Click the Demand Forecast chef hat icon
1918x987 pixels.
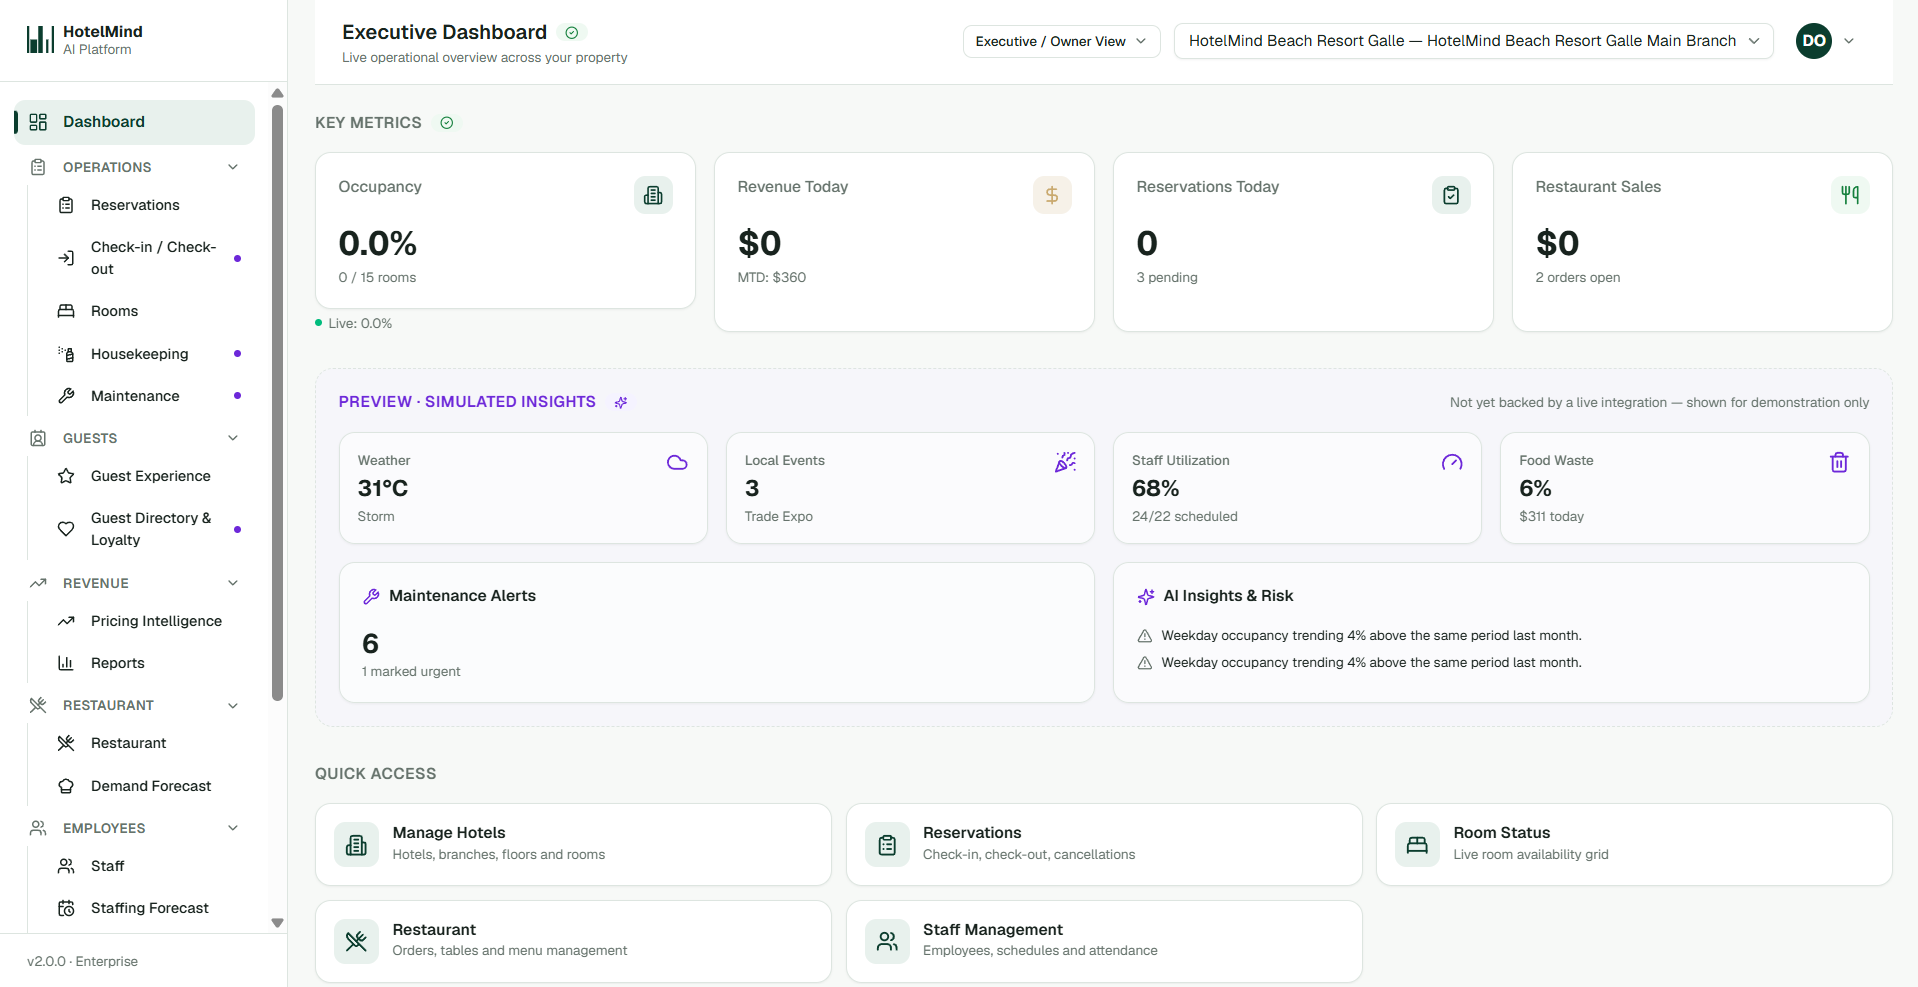66,786
